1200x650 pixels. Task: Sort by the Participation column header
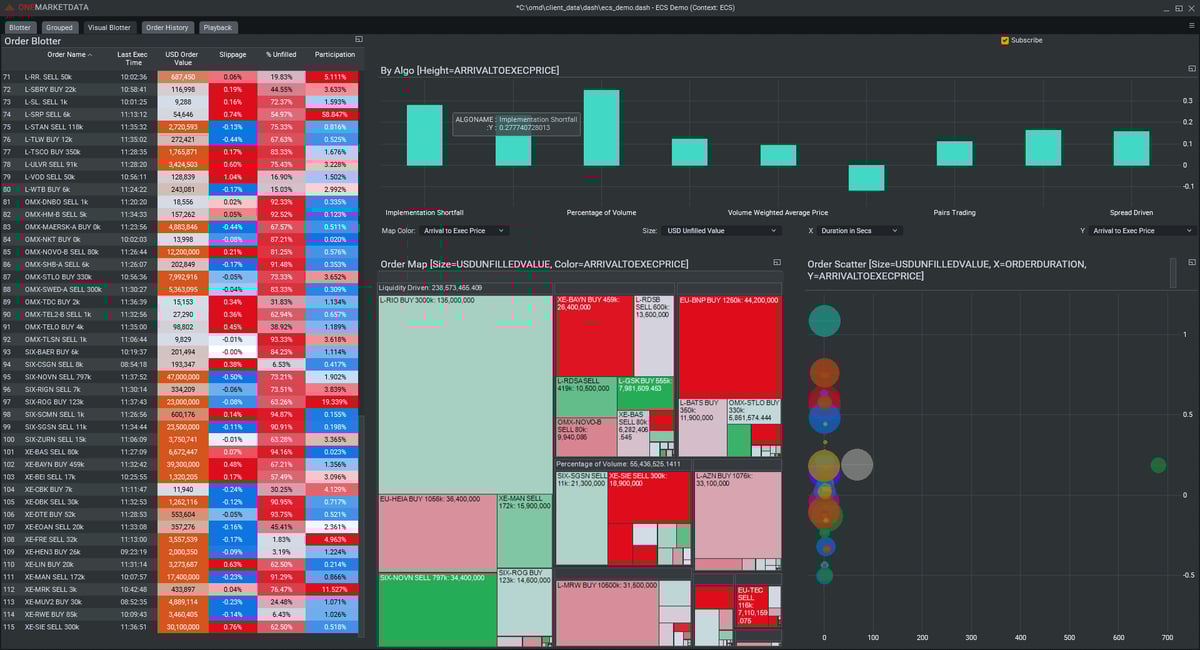(x=334, y=55)
